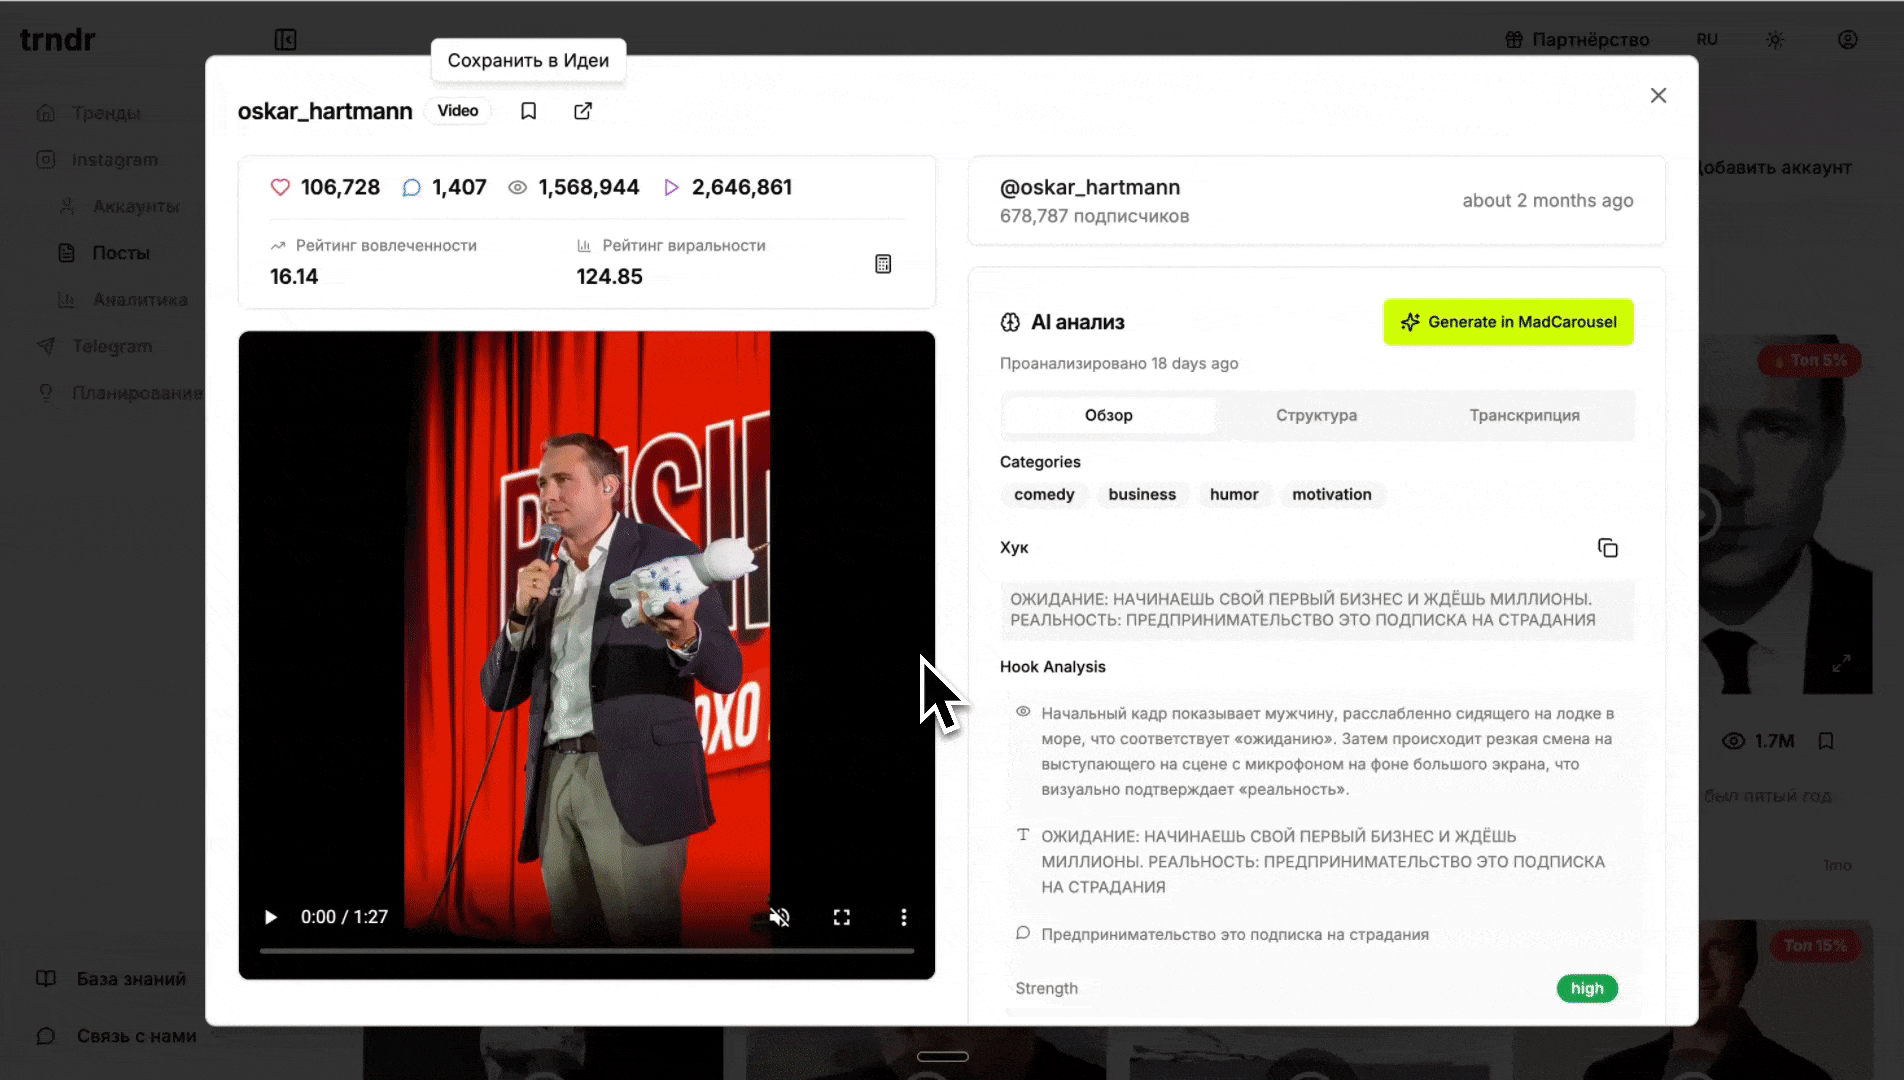Save post to Ideas with bookmark icon
Viewport: 1904px width, 1080px height.
pos(529,111)
